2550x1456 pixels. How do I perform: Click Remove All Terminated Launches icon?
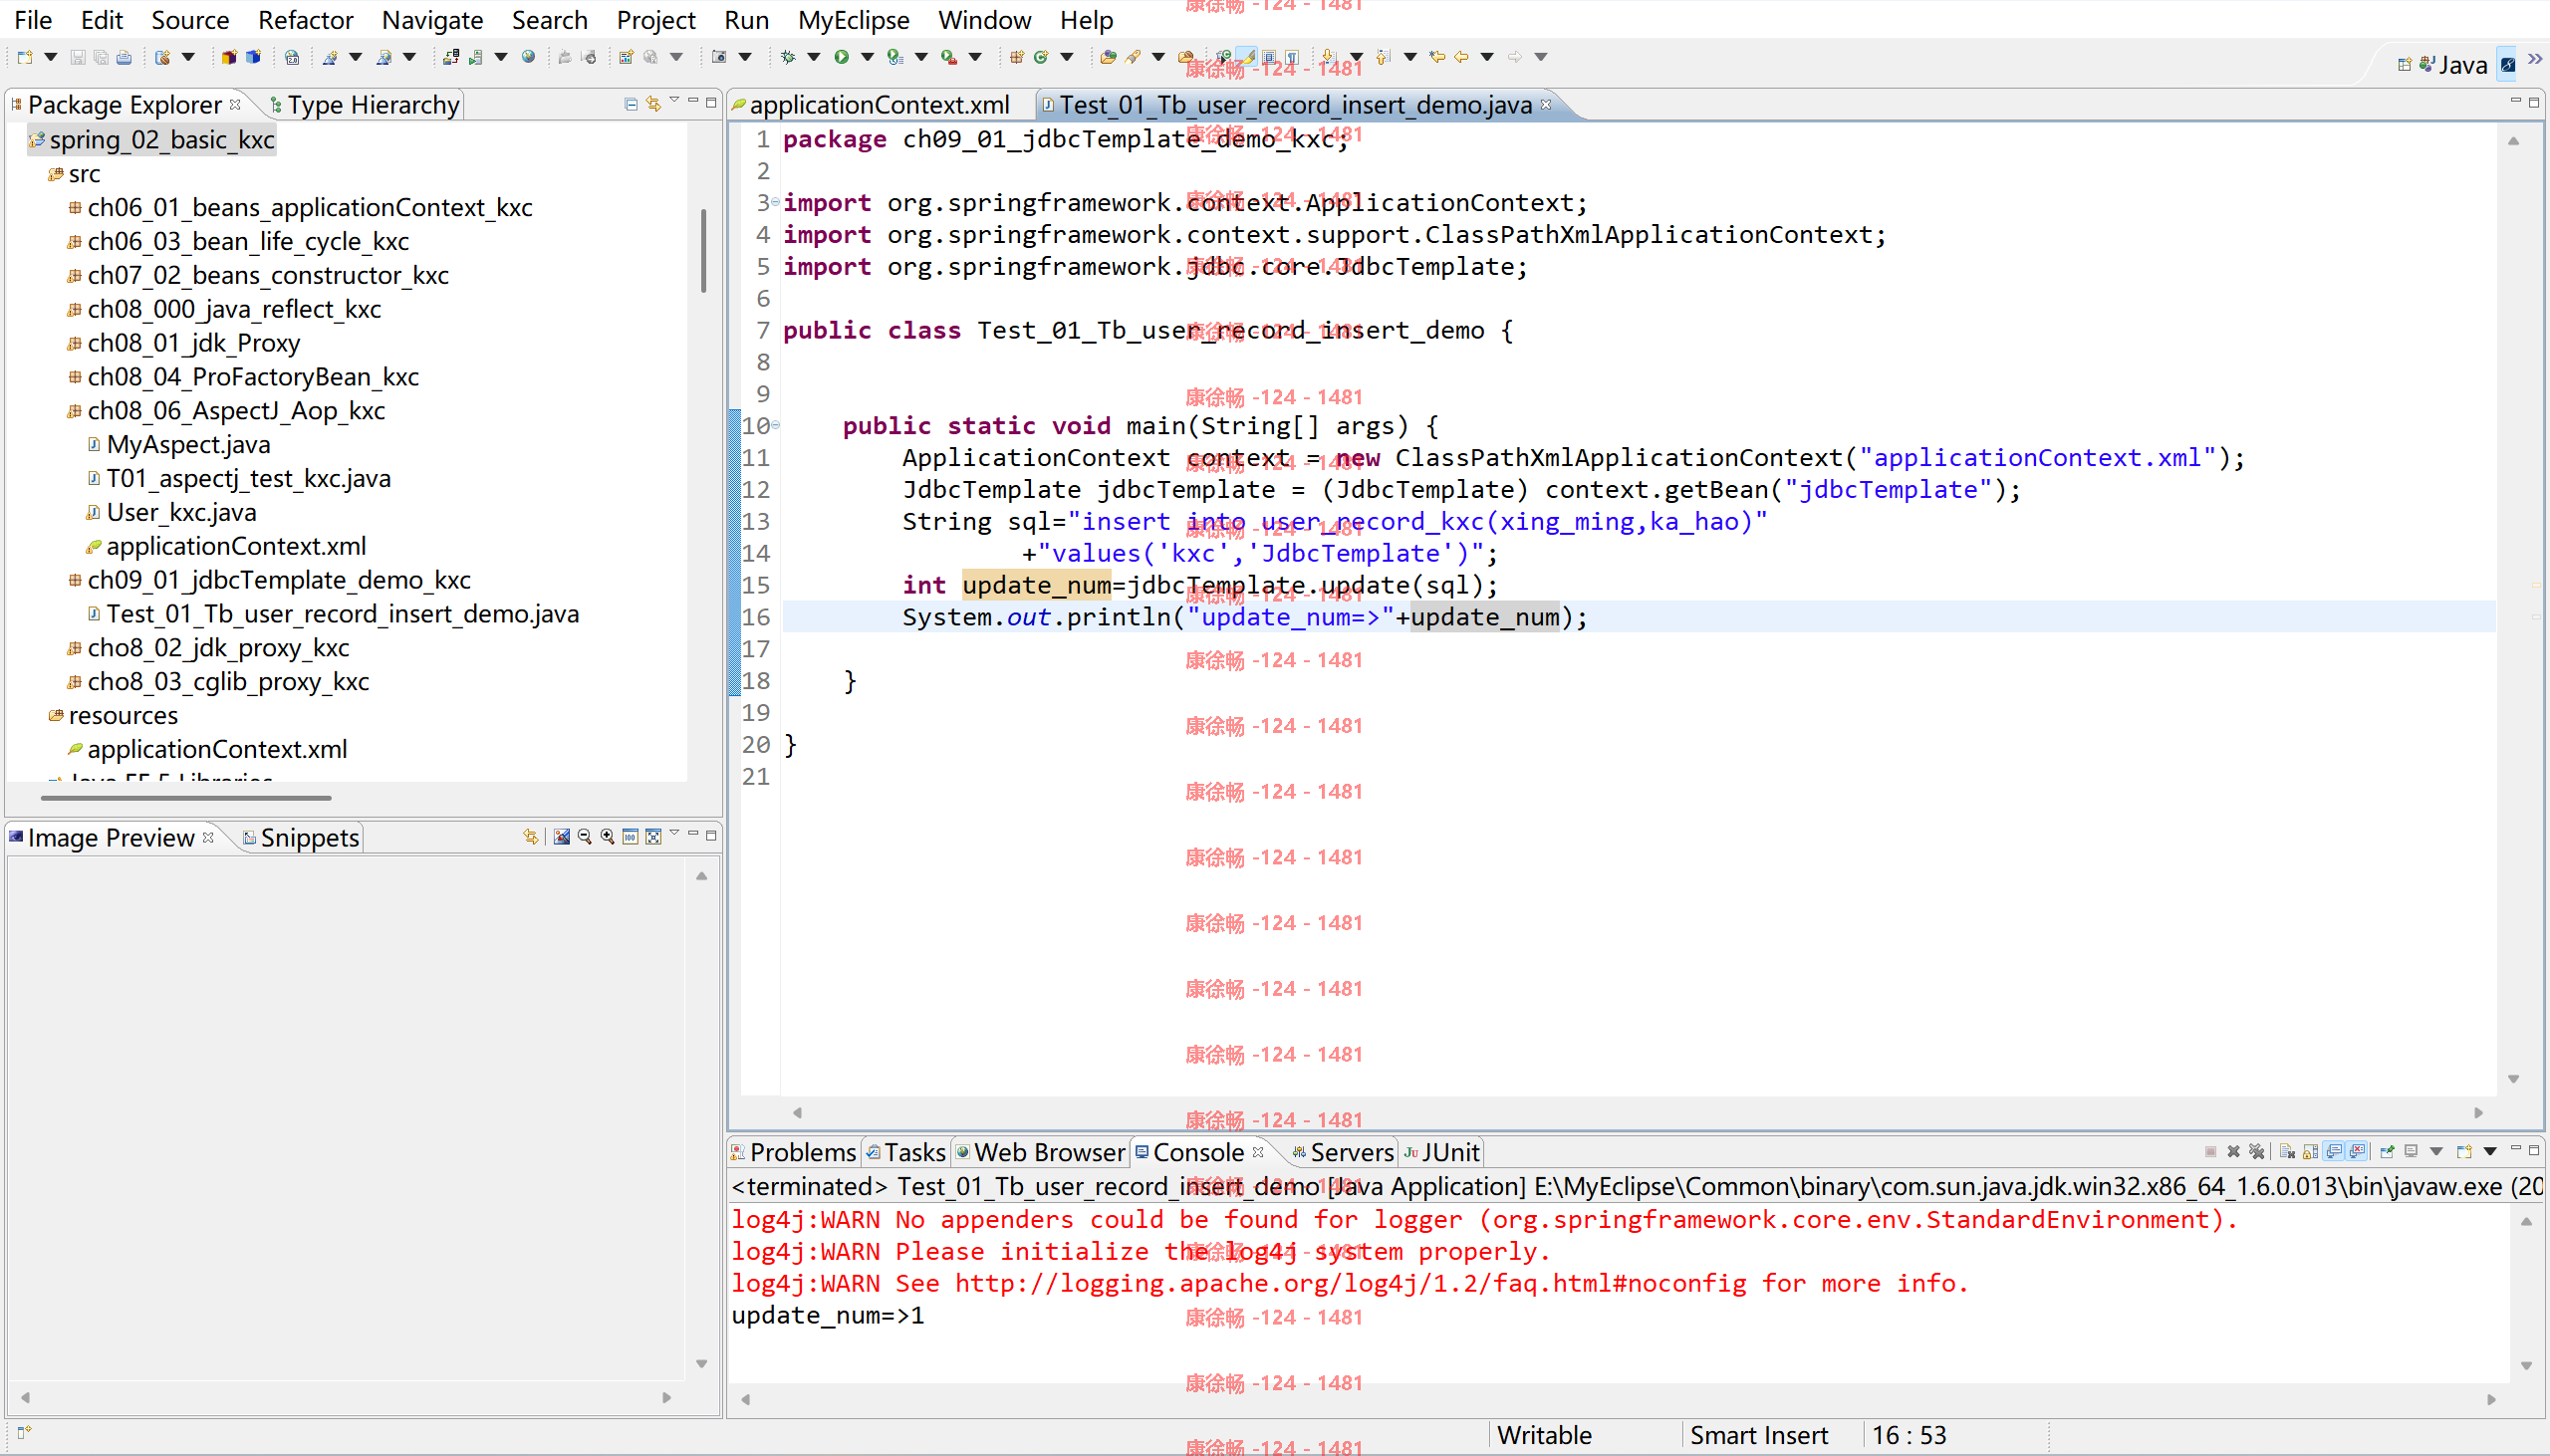(2257, 1152)
